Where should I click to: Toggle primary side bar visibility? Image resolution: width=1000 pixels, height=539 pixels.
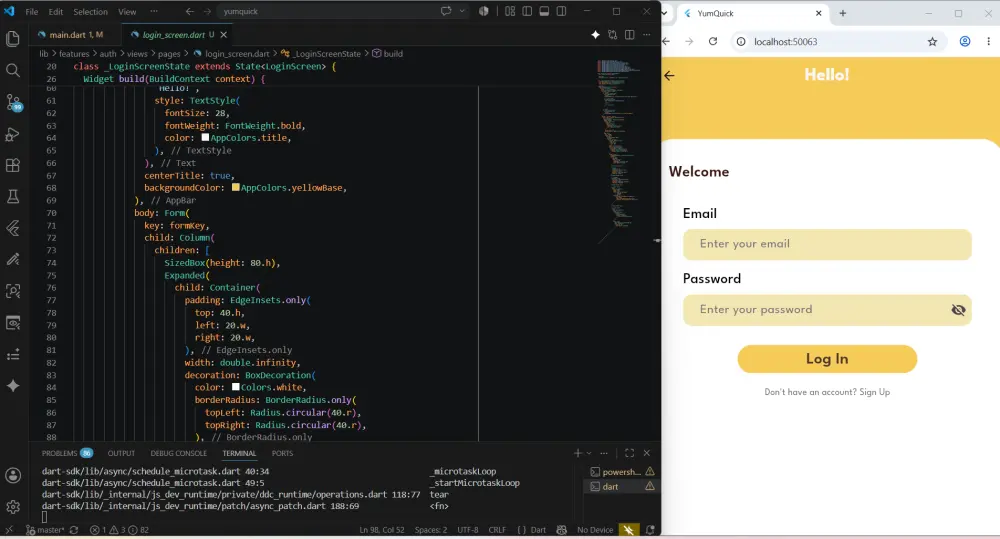point(527,11)
